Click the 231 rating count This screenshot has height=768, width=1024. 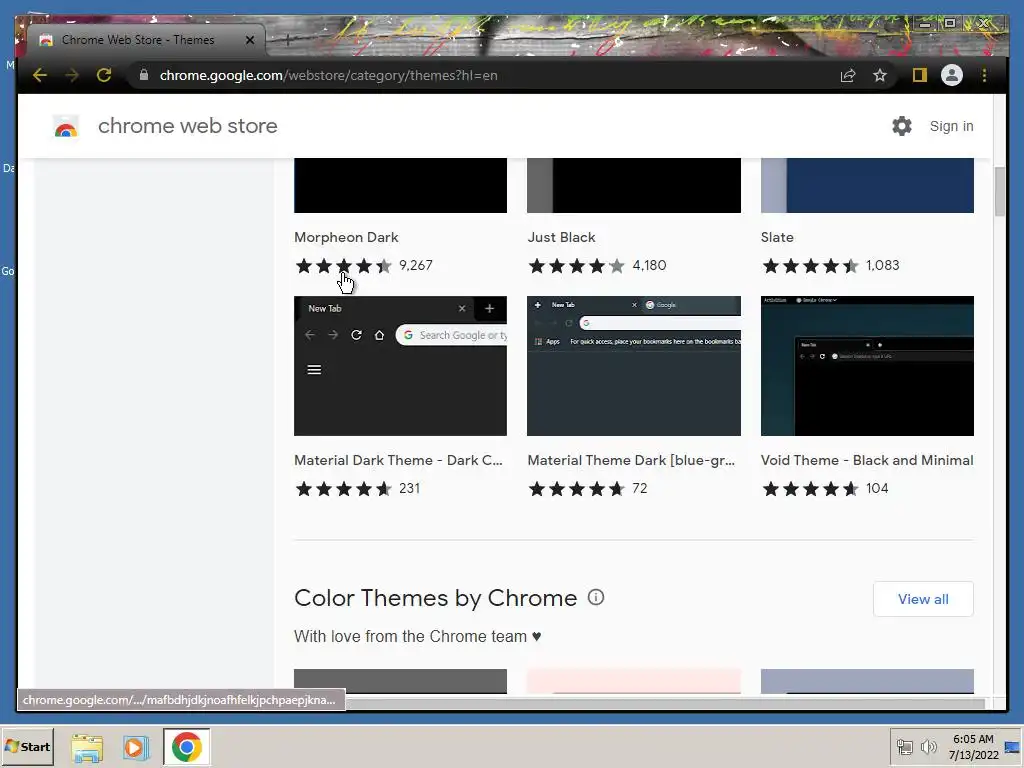coord(409,488)
